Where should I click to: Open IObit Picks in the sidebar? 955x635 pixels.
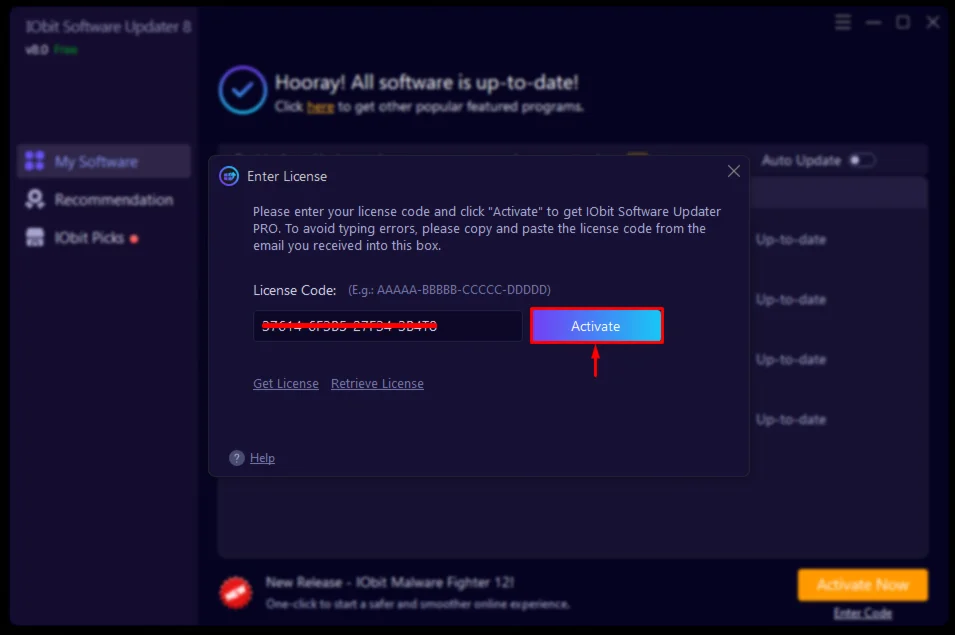coord(89,237)
